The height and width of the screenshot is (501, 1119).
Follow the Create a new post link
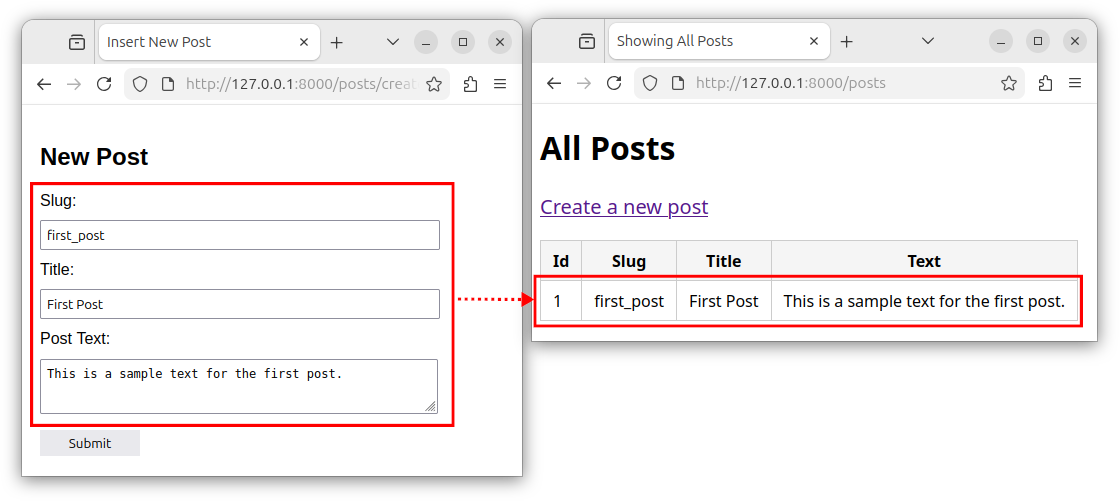(x=624, y=207)
